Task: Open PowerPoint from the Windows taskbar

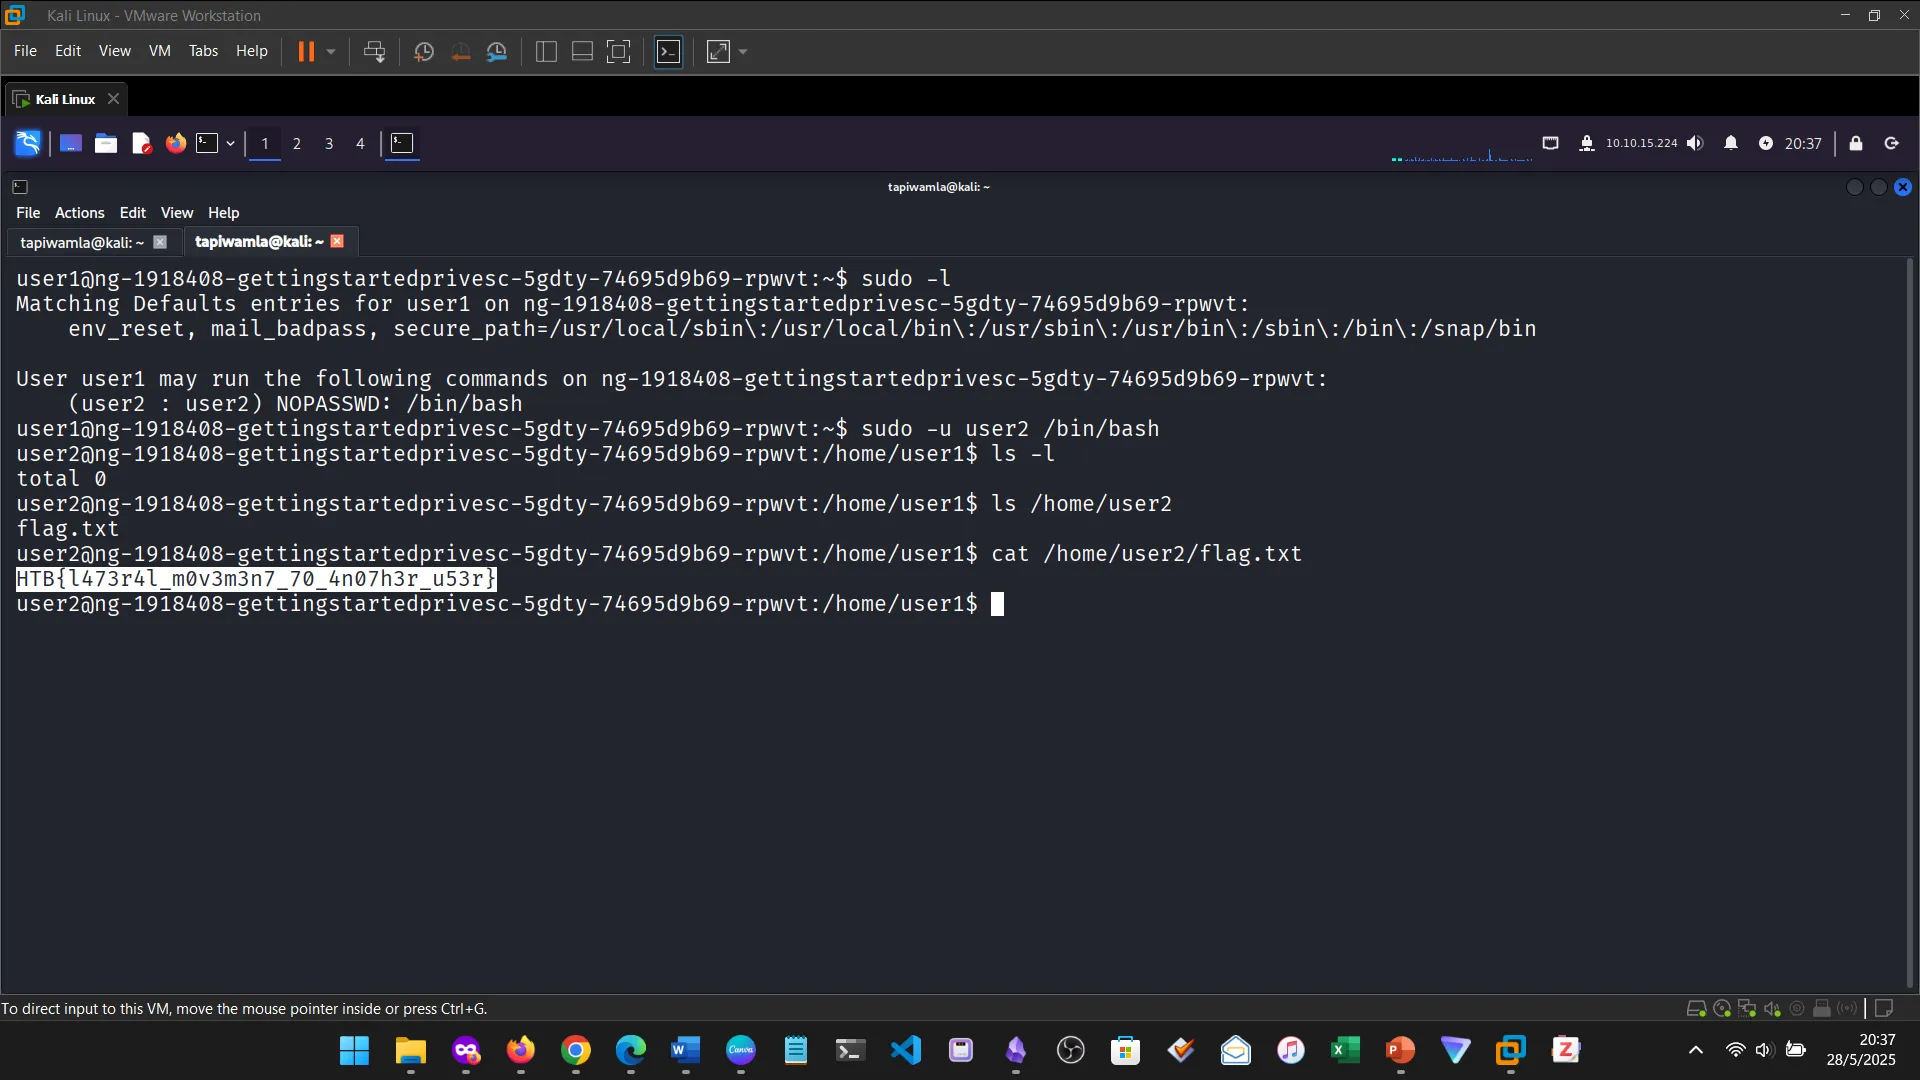Action: click(x=1400, y=1051)
